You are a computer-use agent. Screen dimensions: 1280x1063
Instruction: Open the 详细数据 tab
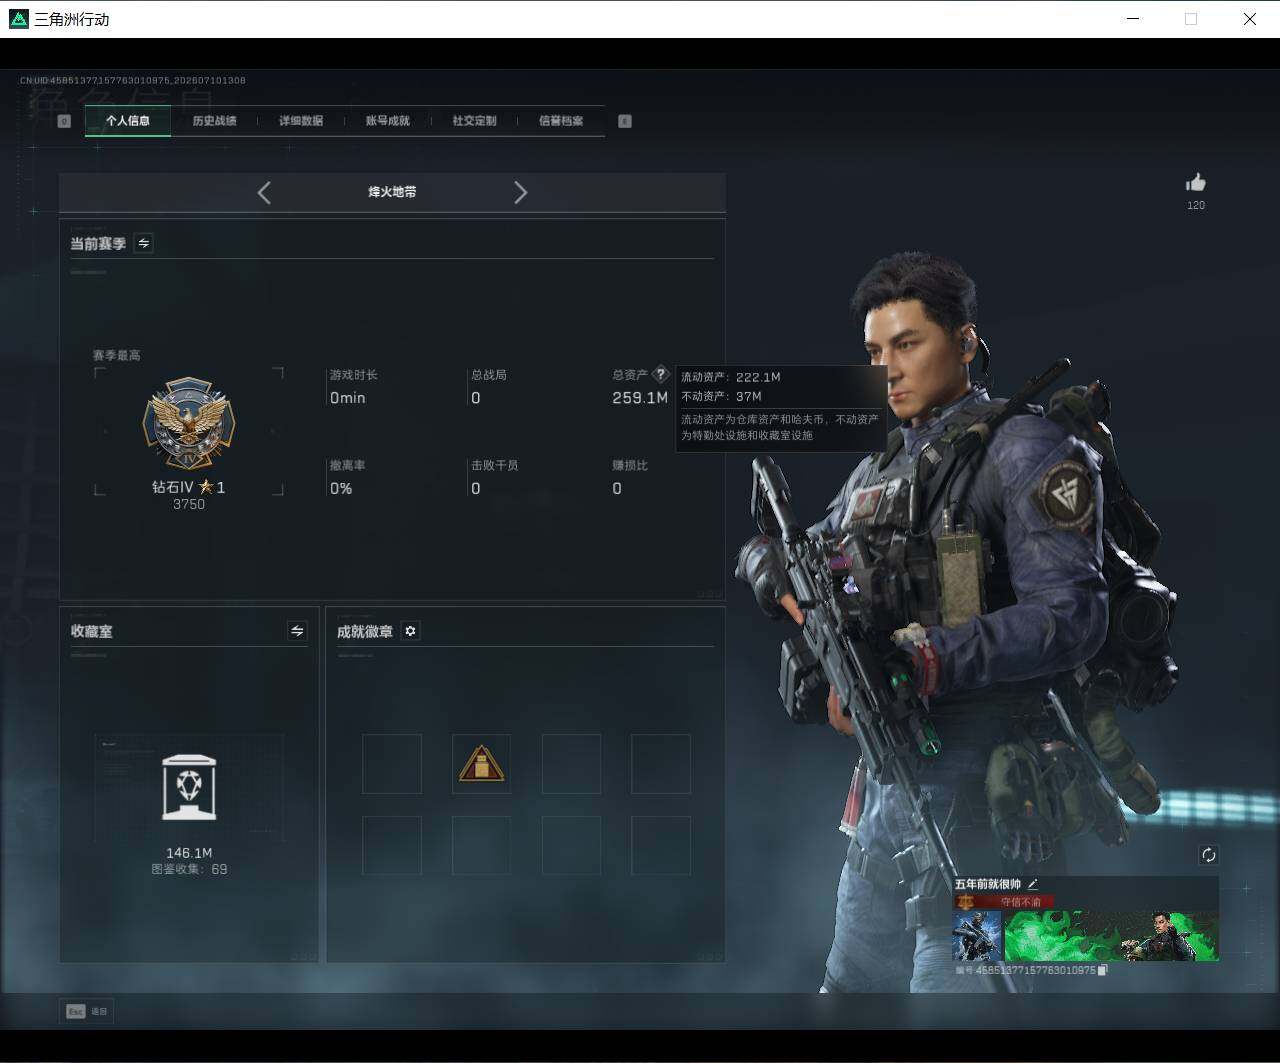pyautogui.click(x=301, y=121)
